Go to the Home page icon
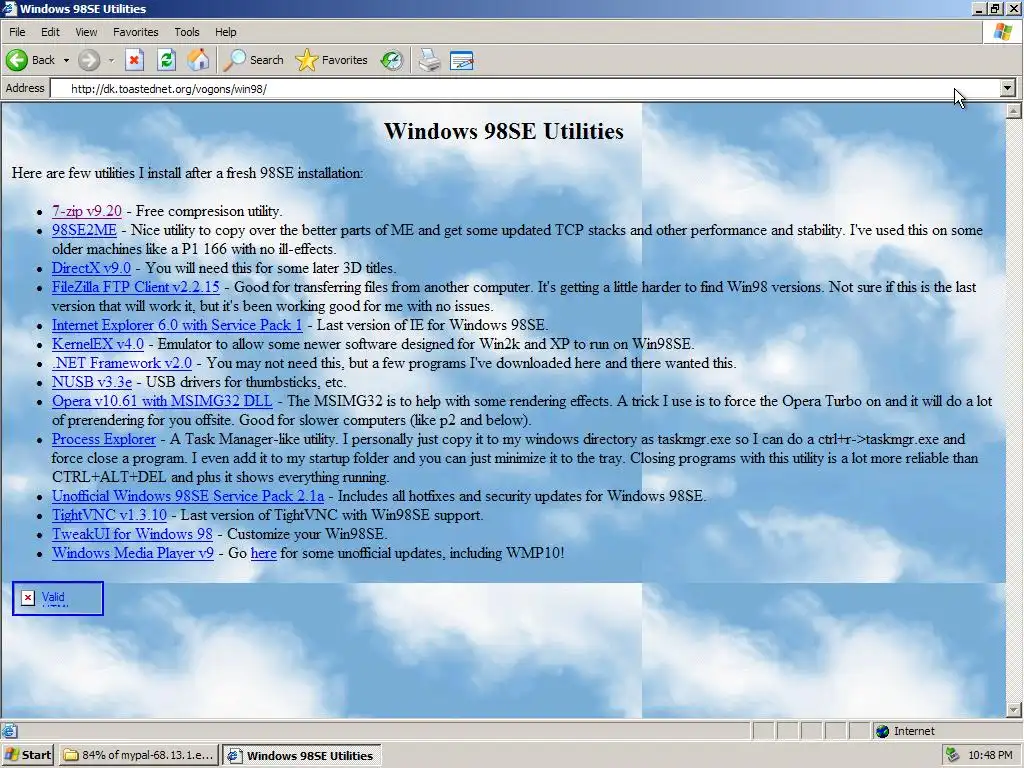1024x768 pixels. 199,60
